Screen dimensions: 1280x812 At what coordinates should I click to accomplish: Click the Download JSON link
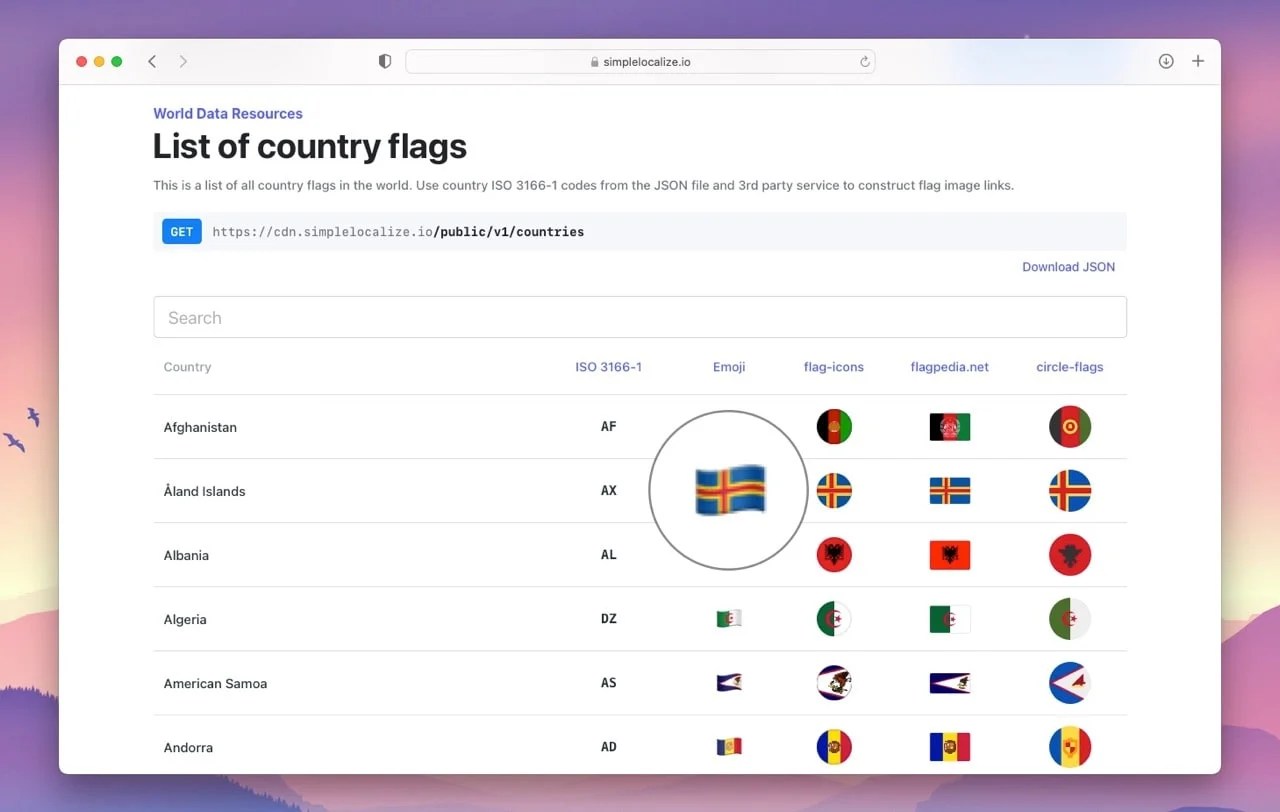pos(1068,267)
